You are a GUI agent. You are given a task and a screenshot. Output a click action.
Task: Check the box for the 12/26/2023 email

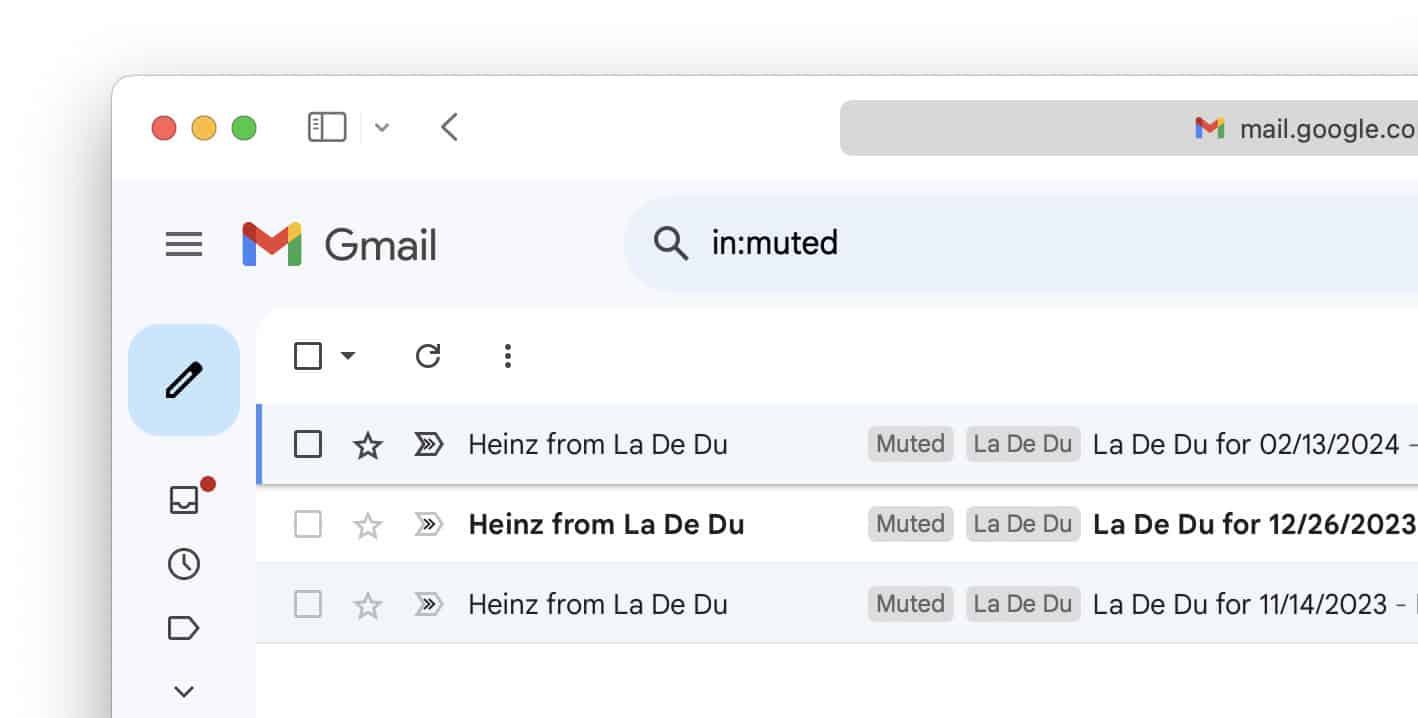[308, 524]
